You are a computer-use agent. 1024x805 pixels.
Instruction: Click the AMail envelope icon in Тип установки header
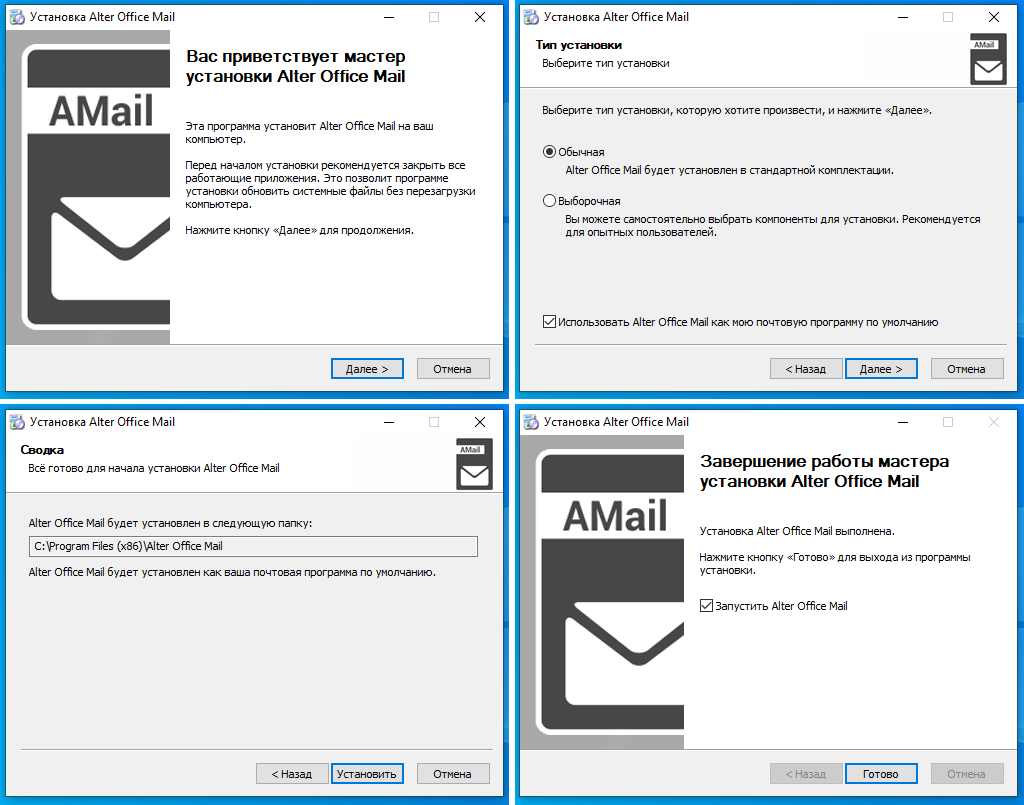tap(988, 59)
